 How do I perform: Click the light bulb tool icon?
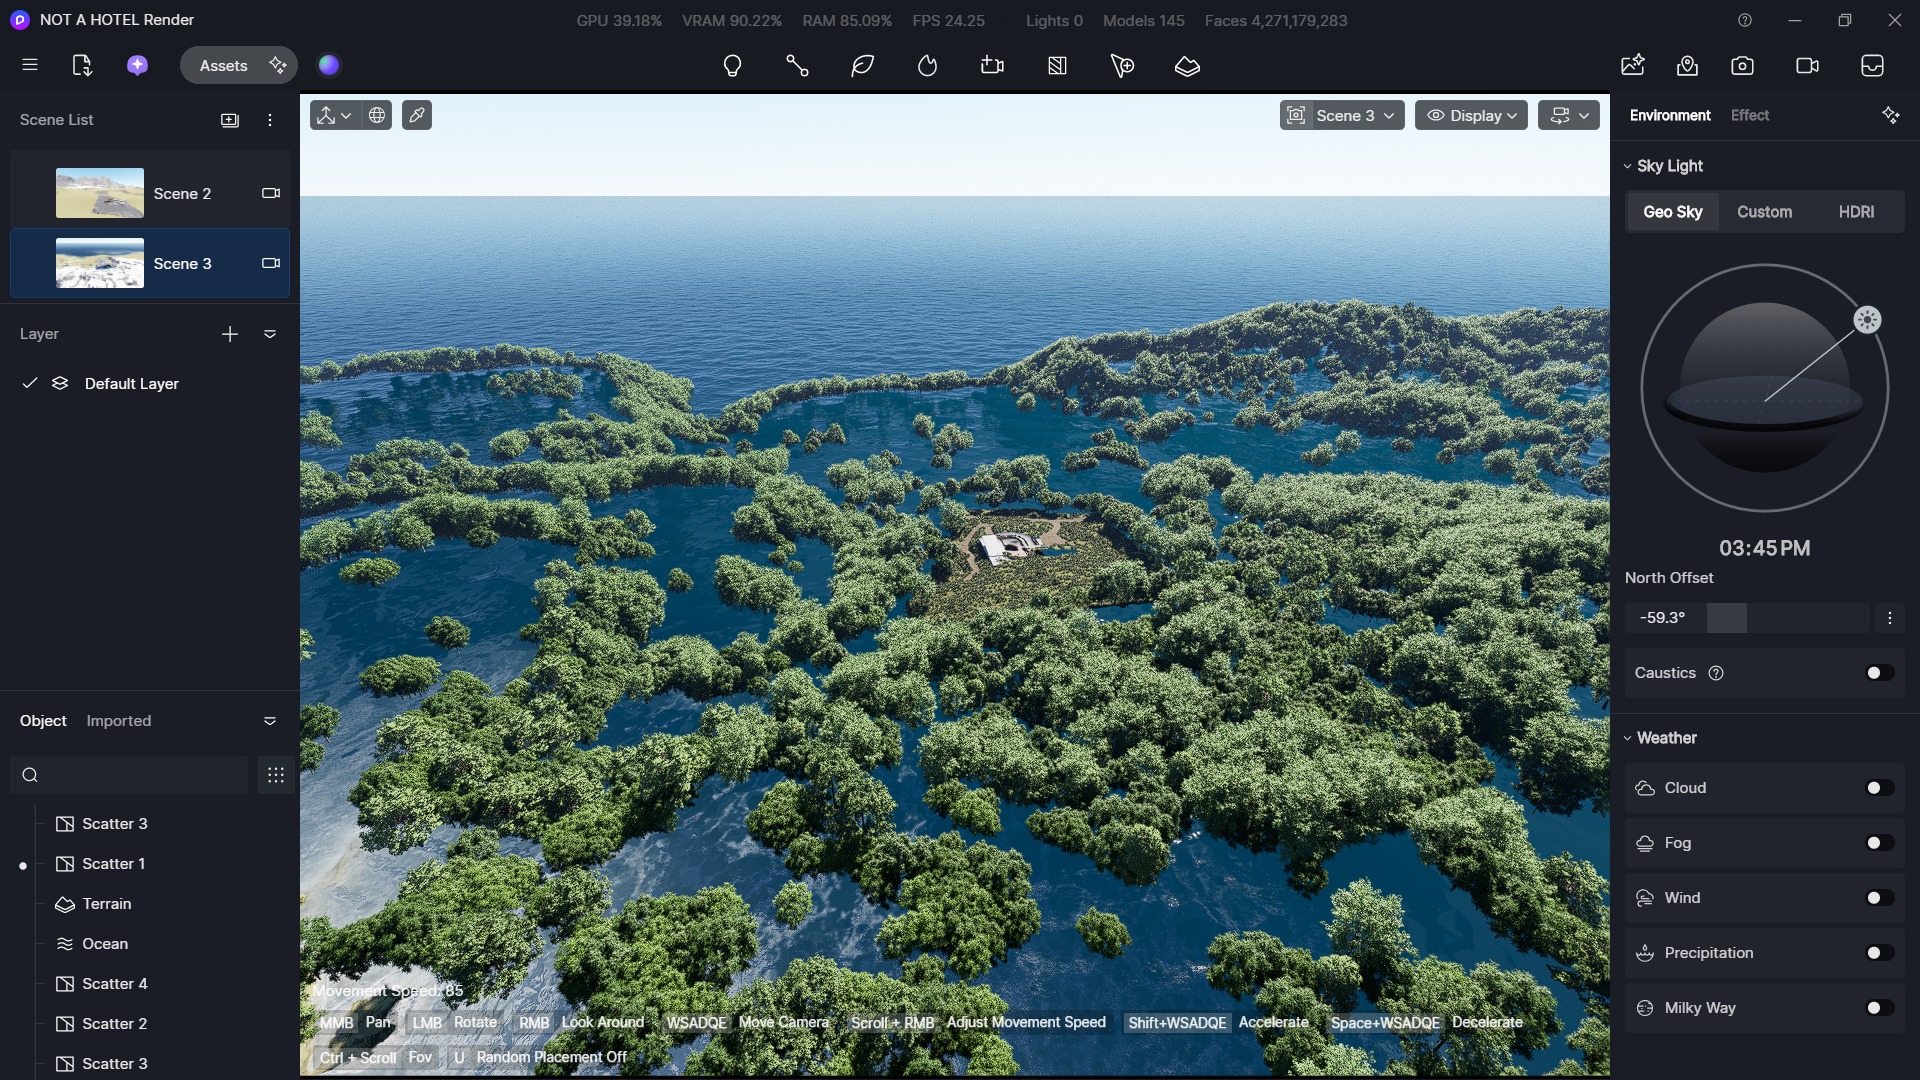click(x=732, y=66)
